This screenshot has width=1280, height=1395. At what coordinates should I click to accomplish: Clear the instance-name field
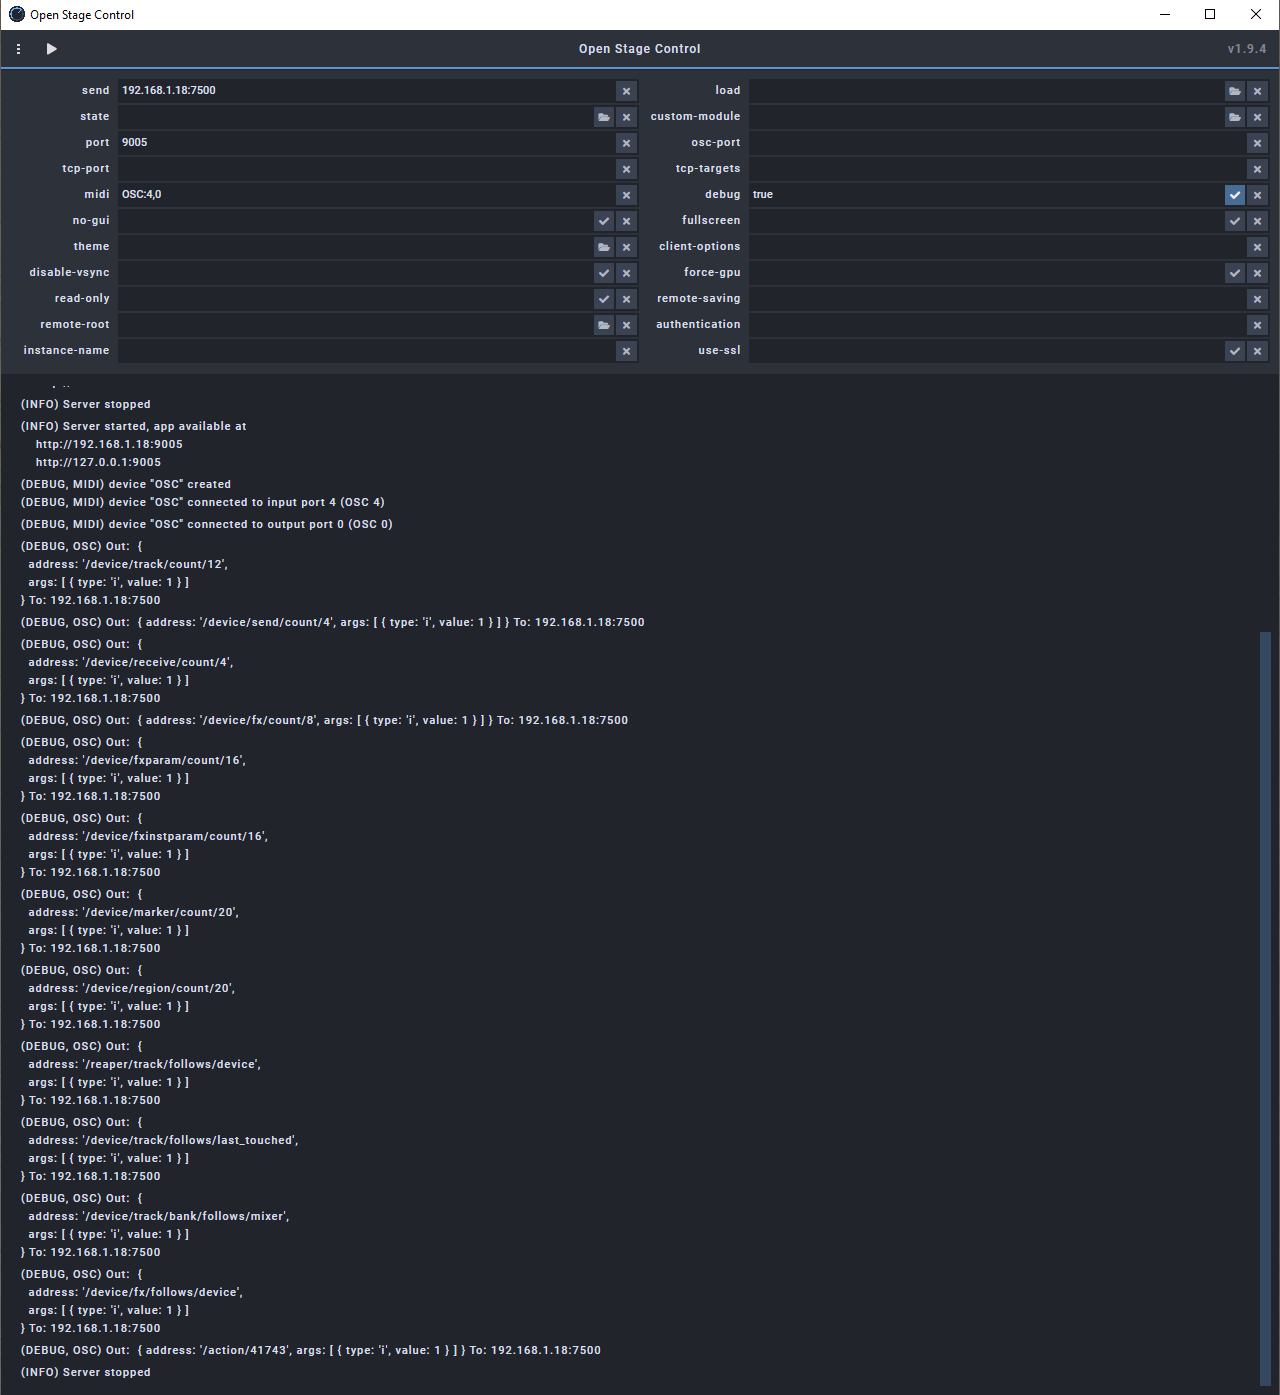pos(627,351)
